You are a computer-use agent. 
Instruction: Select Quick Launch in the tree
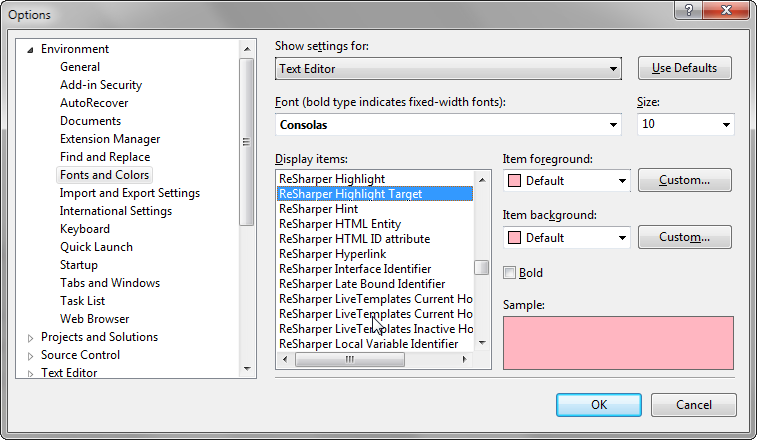(x=96, y=247)
